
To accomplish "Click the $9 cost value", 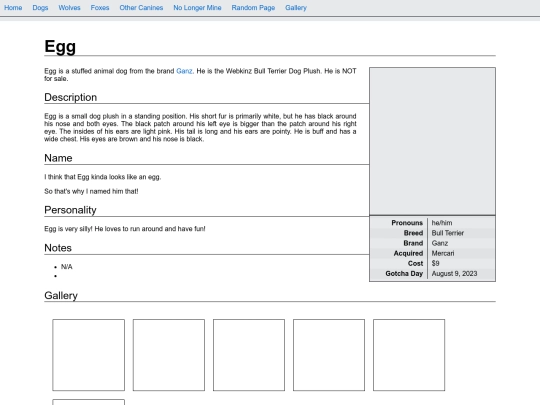I will 435,263.
